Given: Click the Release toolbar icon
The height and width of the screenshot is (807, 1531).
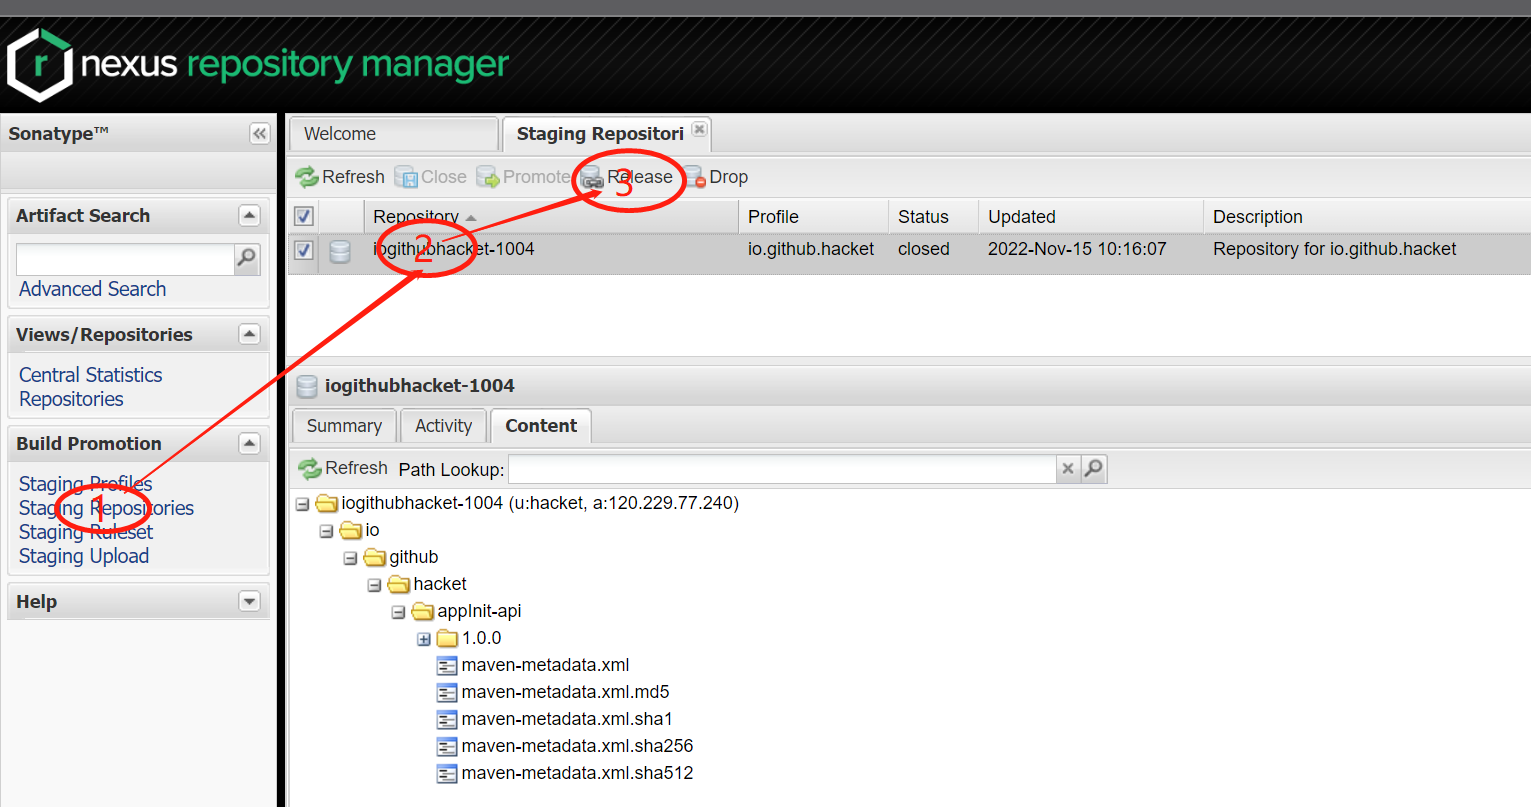Looking at the screenshot, I should click(592, 177).
